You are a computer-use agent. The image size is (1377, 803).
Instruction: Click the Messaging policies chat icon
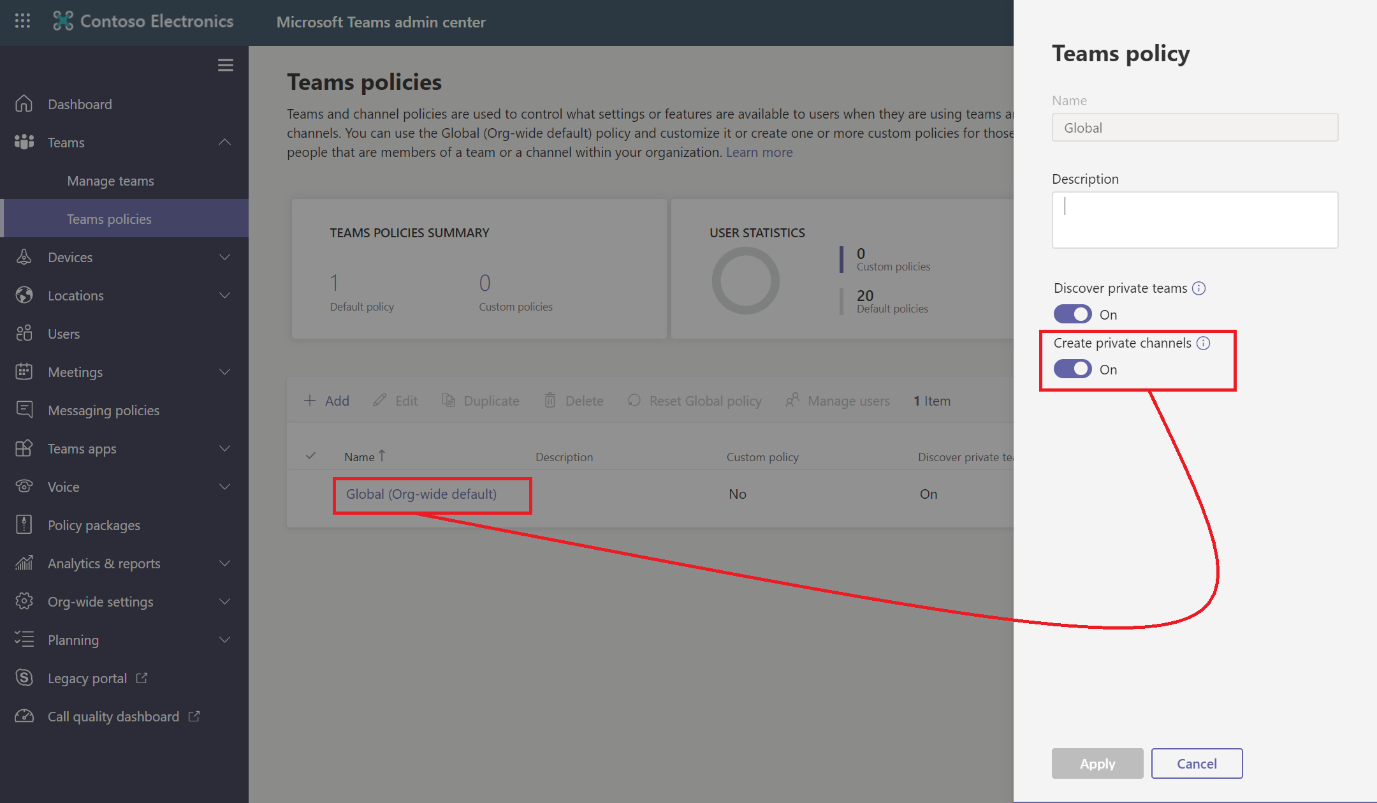(x=24, y=410)
